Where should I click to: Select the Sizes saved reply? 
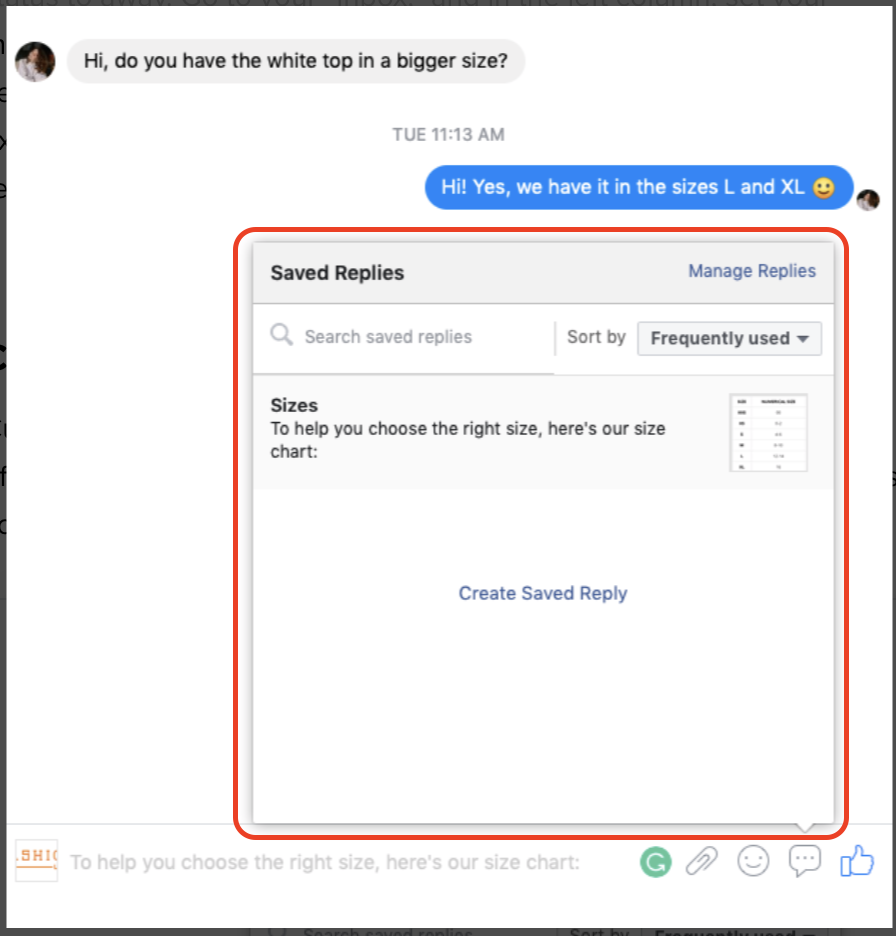pos(543,432)
